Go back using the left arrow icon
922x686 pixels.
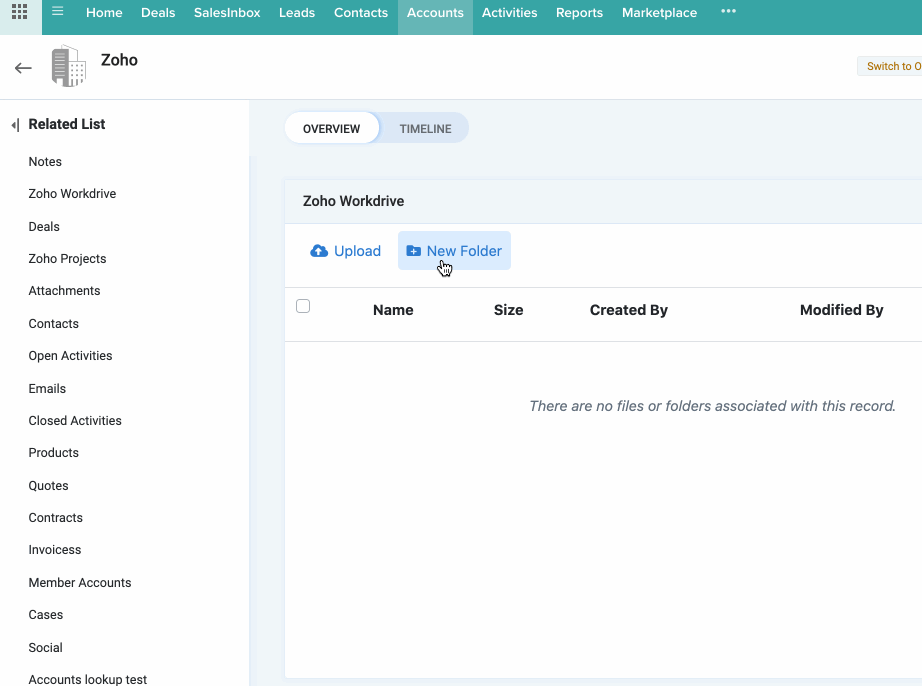click(23, 68)
